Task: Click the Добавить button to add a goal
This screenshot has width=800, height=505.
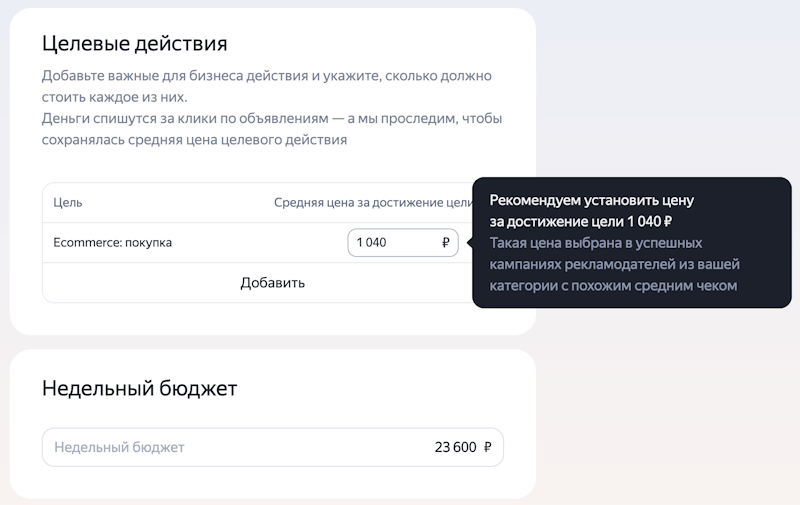Action: (x=272, y=283)
